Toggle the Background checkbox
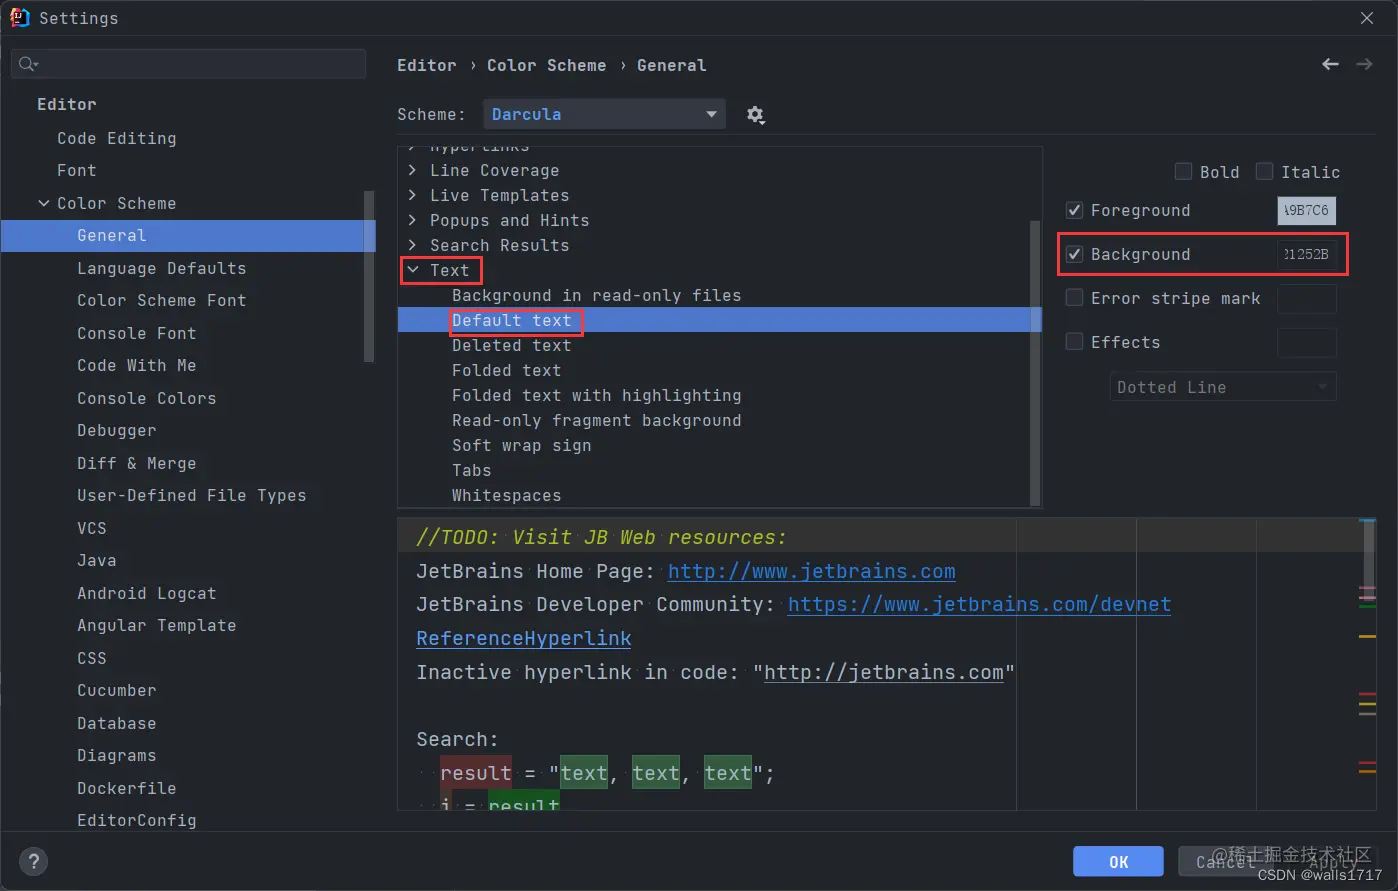The image size is (1398, 891). pos(1074,254)
